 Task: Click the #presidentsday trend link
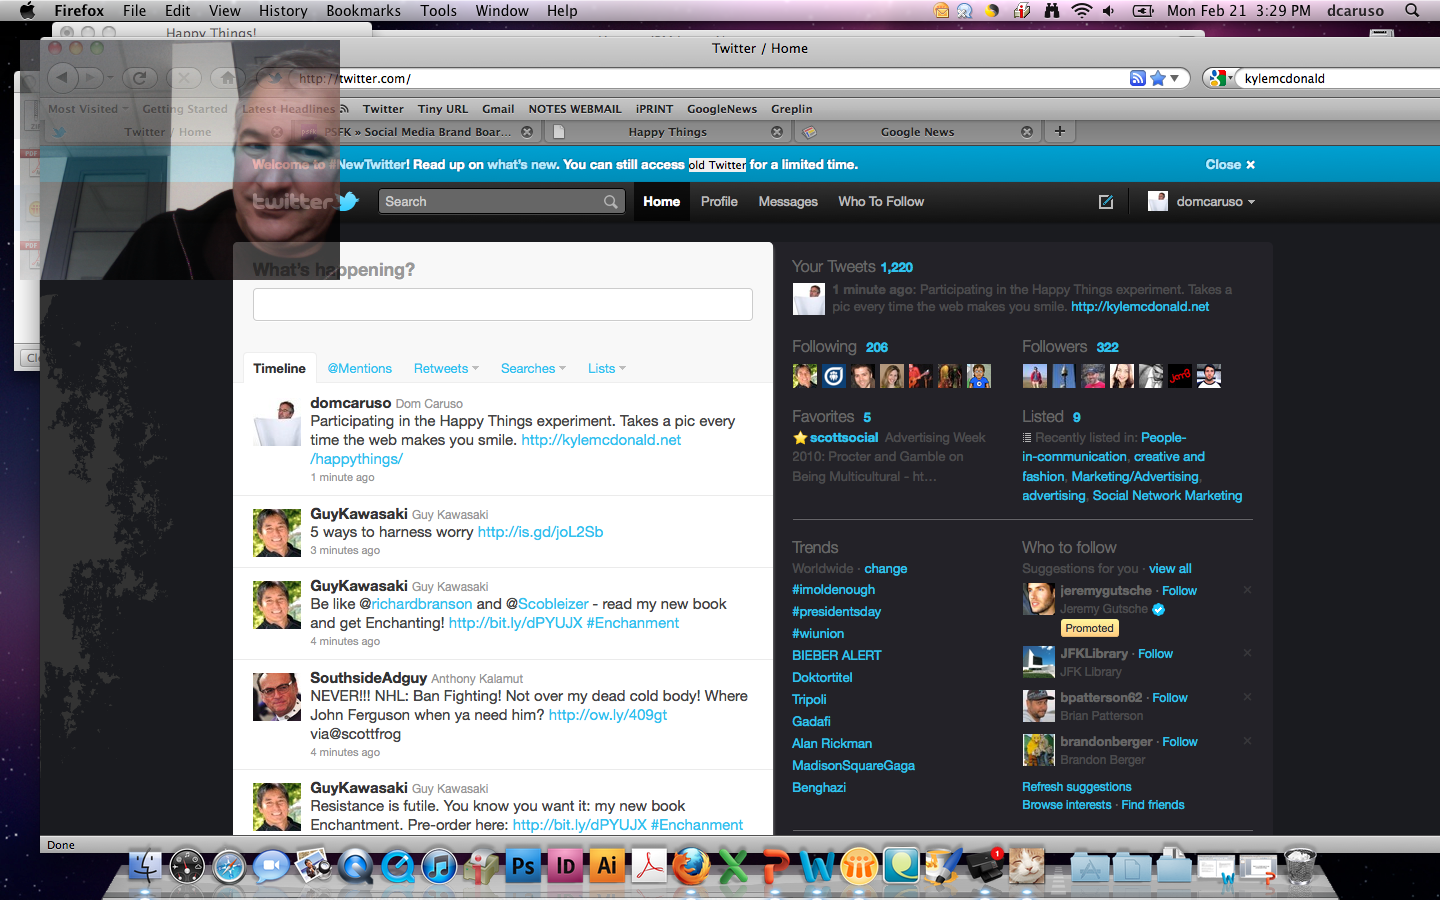click(x=836, y=612)
